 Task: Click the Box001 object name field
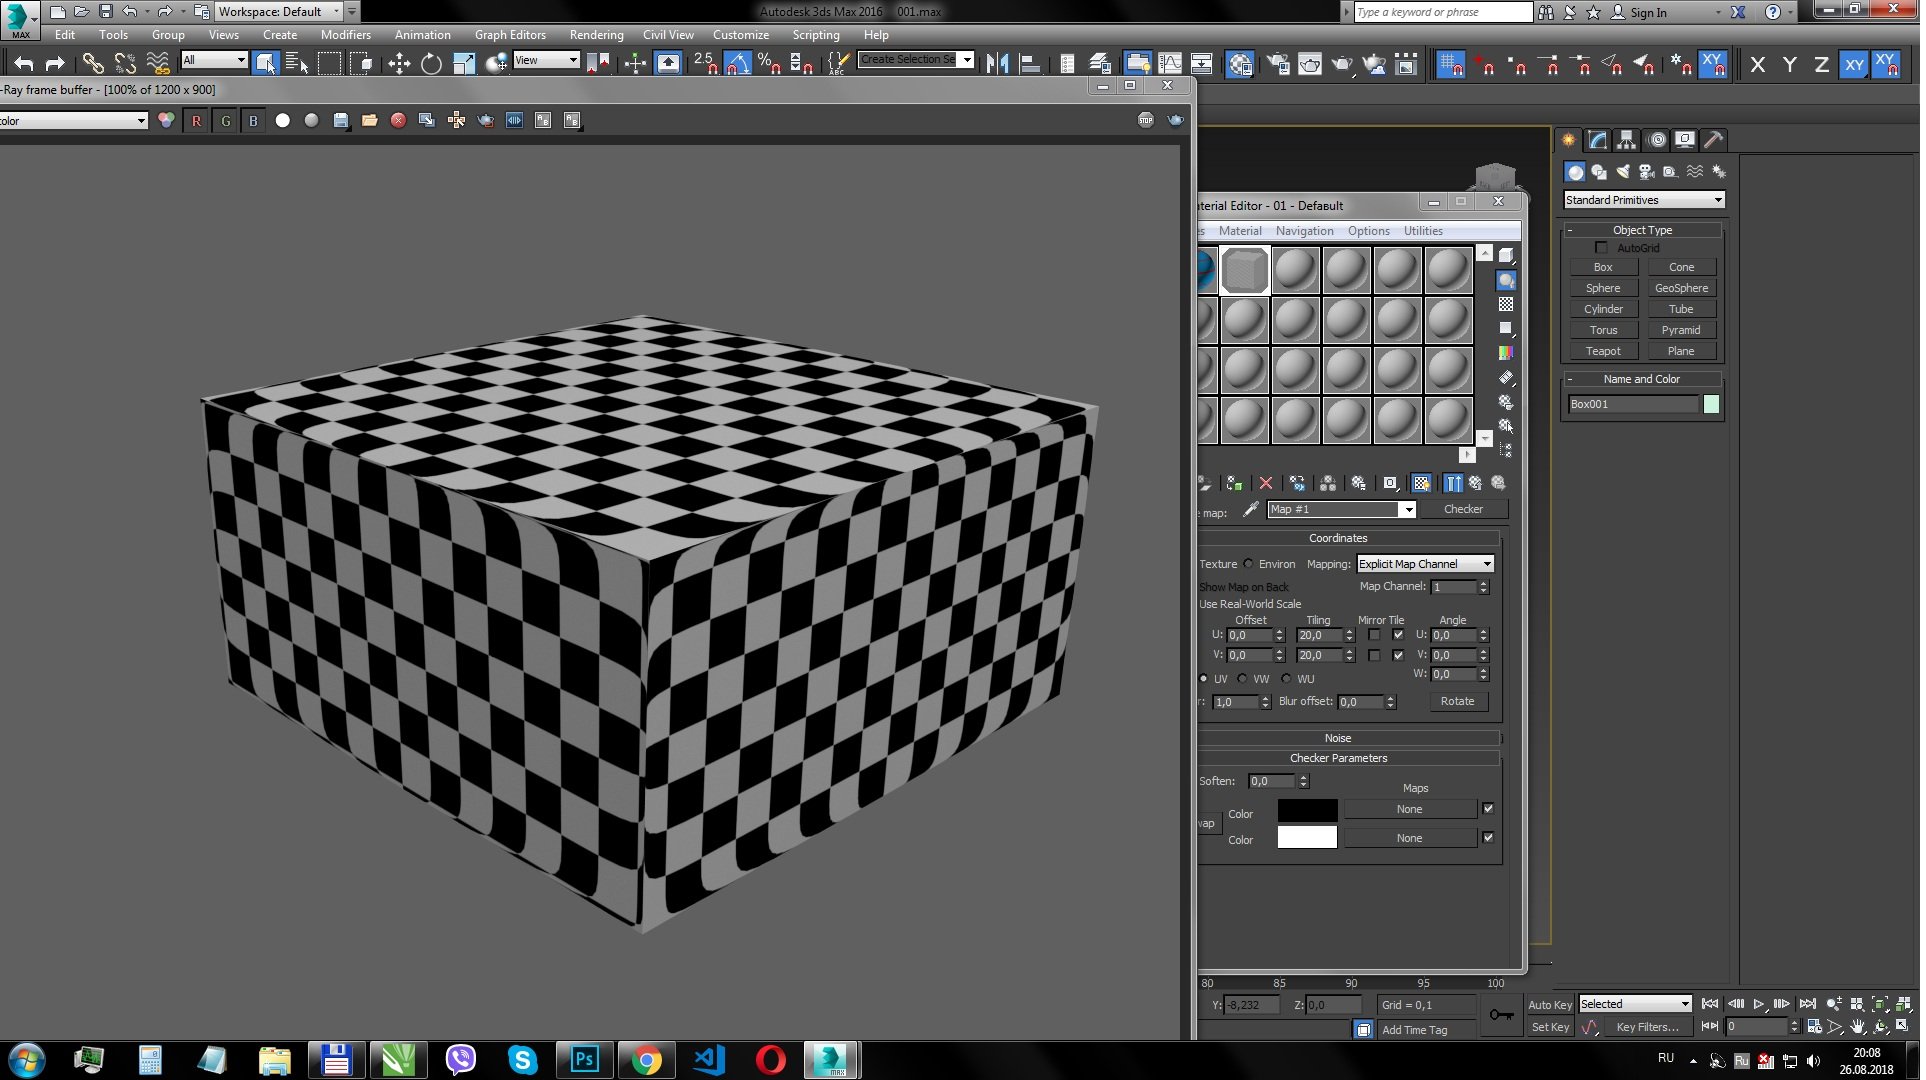1632,405
